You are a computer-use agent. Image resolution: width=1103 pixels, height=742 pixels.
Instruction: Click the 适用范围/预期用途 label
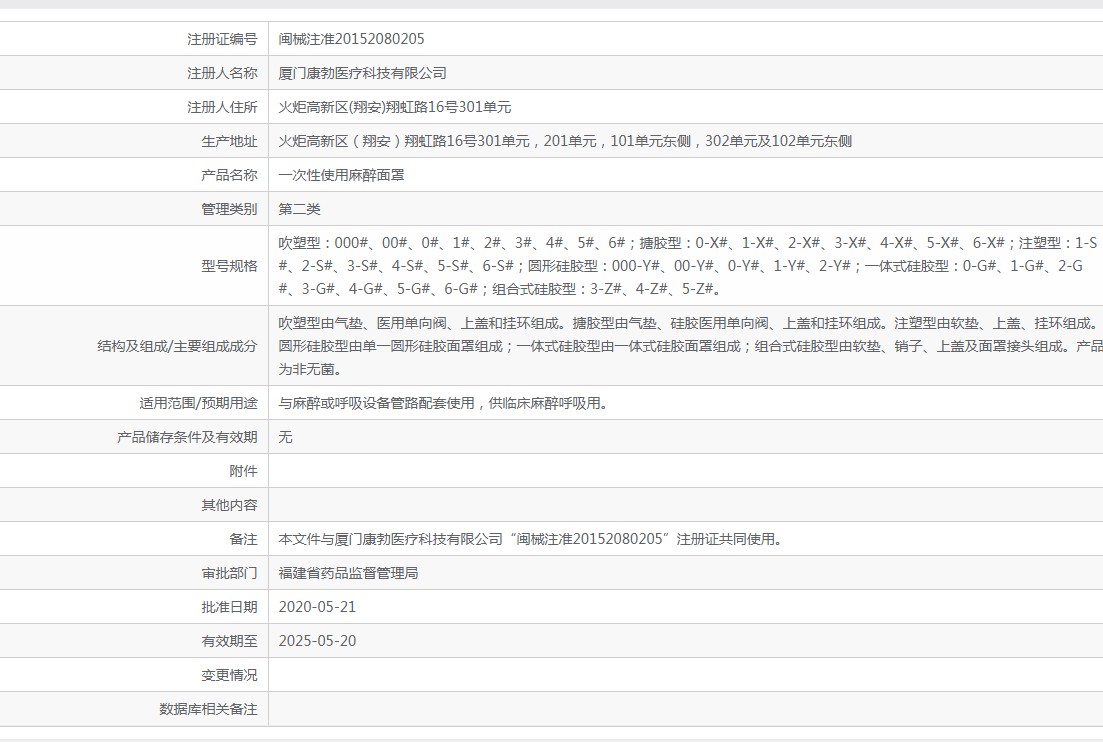coord(198,404)
